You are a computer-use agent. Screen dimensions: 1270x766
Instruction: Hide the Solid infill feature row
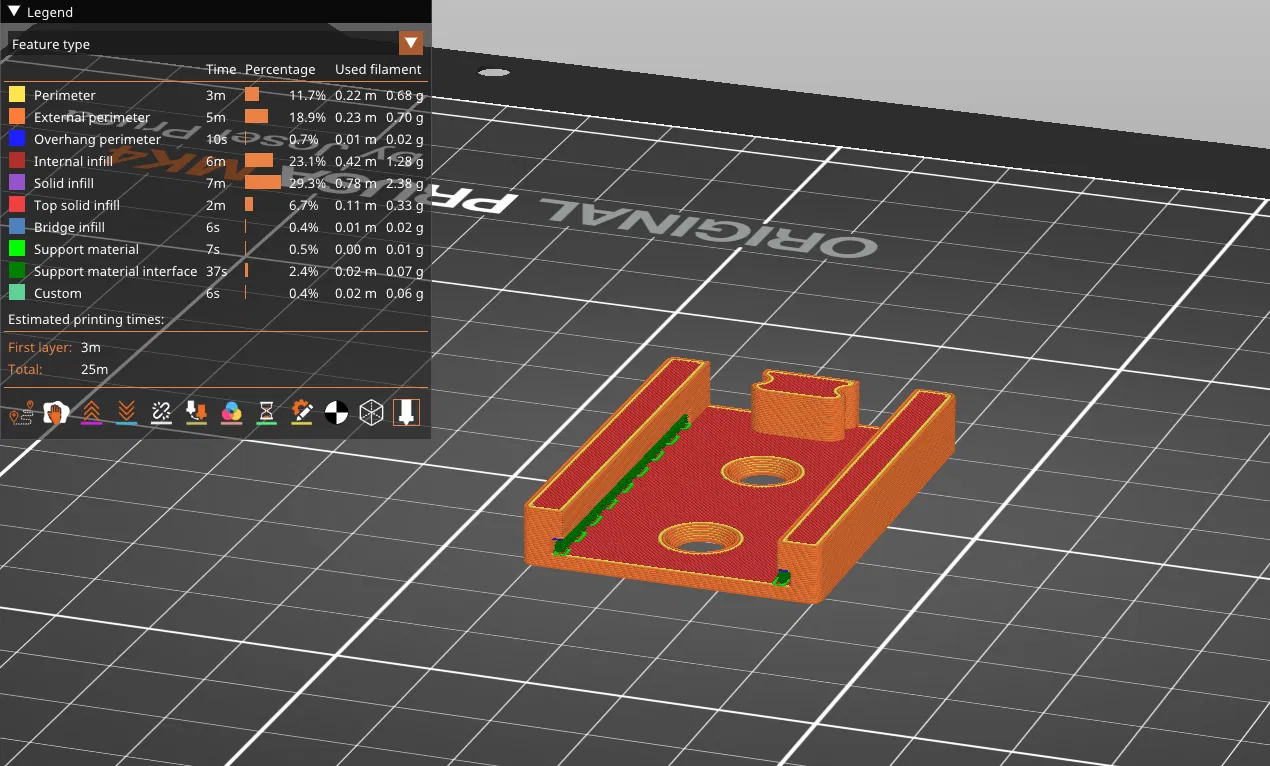click(215, 183)
